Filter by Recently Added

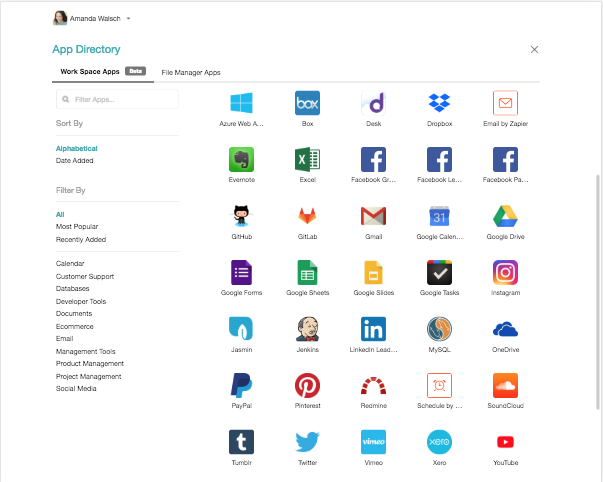(81, 239)
